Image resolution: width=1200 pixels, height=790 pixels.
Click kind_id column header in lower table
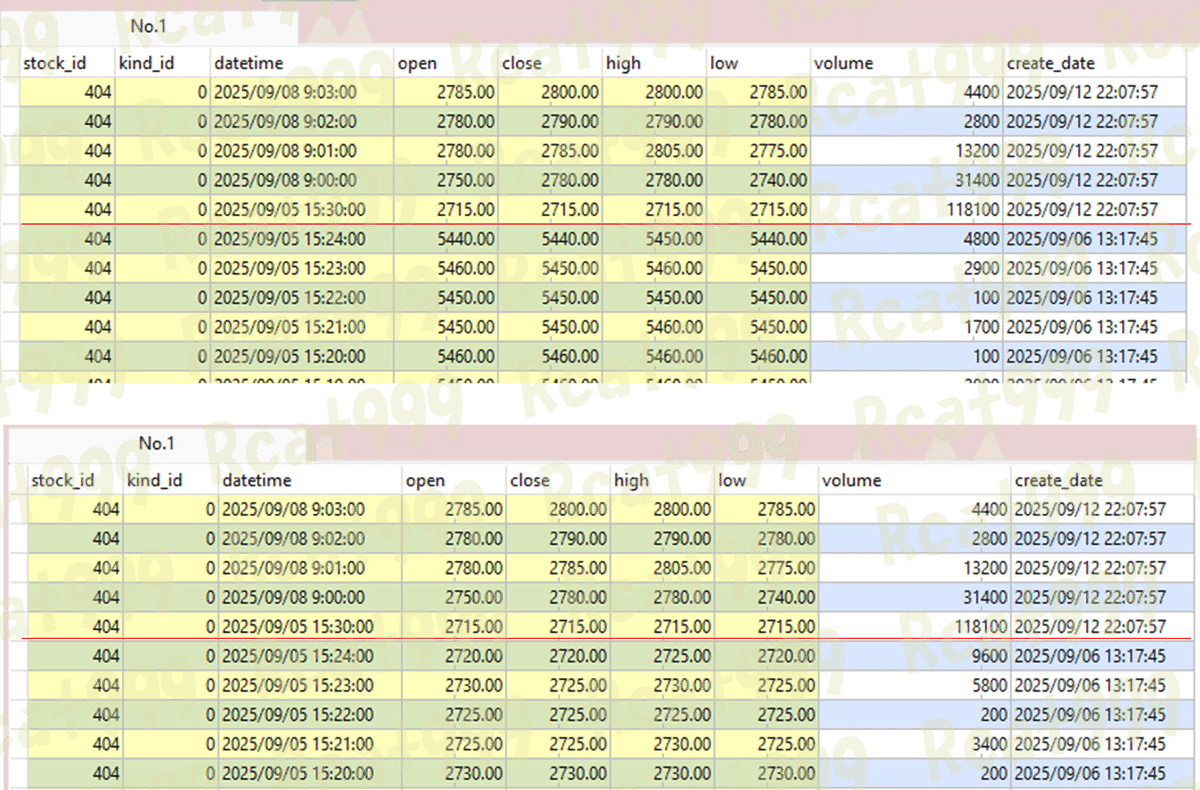pos(170,480)
